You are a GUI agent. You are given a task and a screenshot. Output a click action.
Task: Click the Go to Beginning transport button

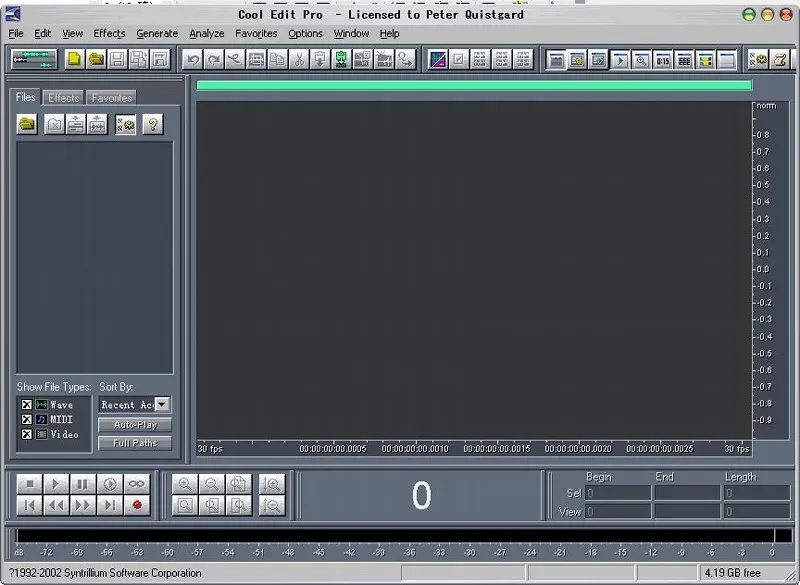(x=30, y=505)
